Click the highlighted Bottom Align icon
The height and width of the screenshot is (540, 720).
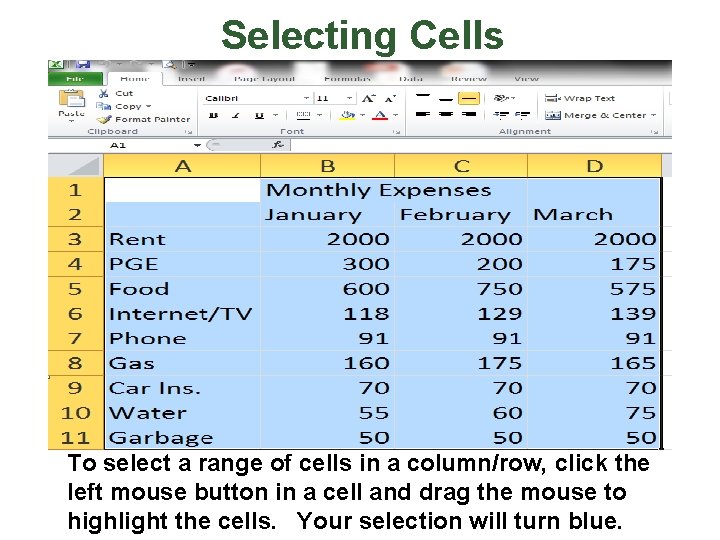pos(469,98)
